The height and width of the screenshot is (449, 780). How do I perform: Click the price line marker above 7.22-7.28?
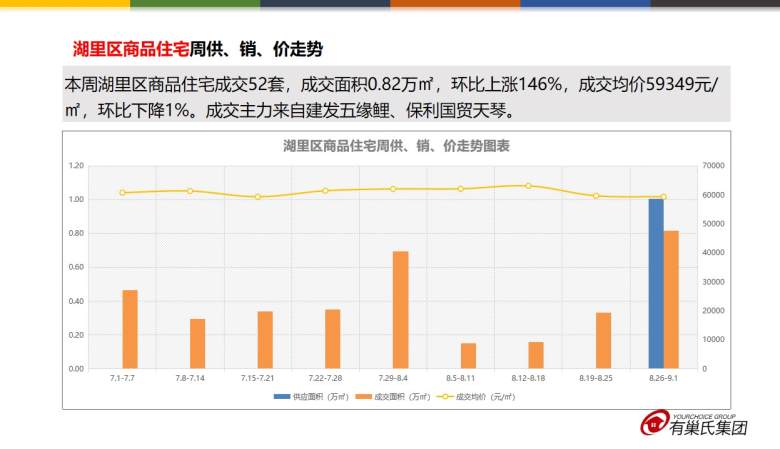[x=325, y=190]
